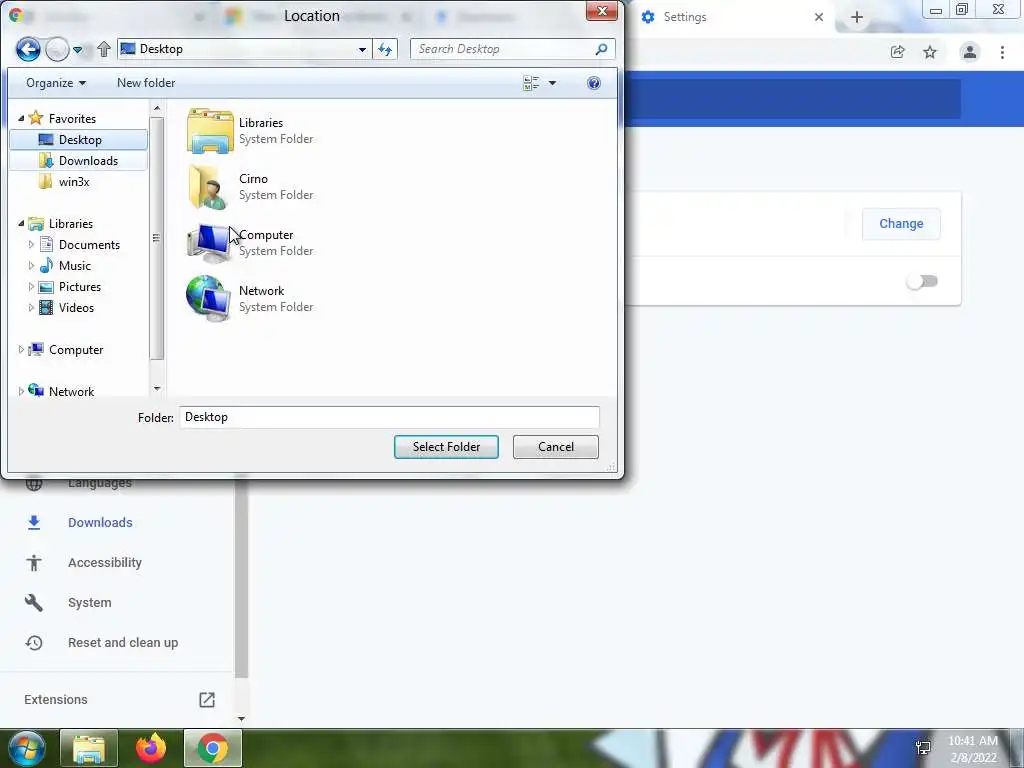This screenshot has height=768, width=1024.
Task: Open a new Chrome tab
Action: [857, 17]
